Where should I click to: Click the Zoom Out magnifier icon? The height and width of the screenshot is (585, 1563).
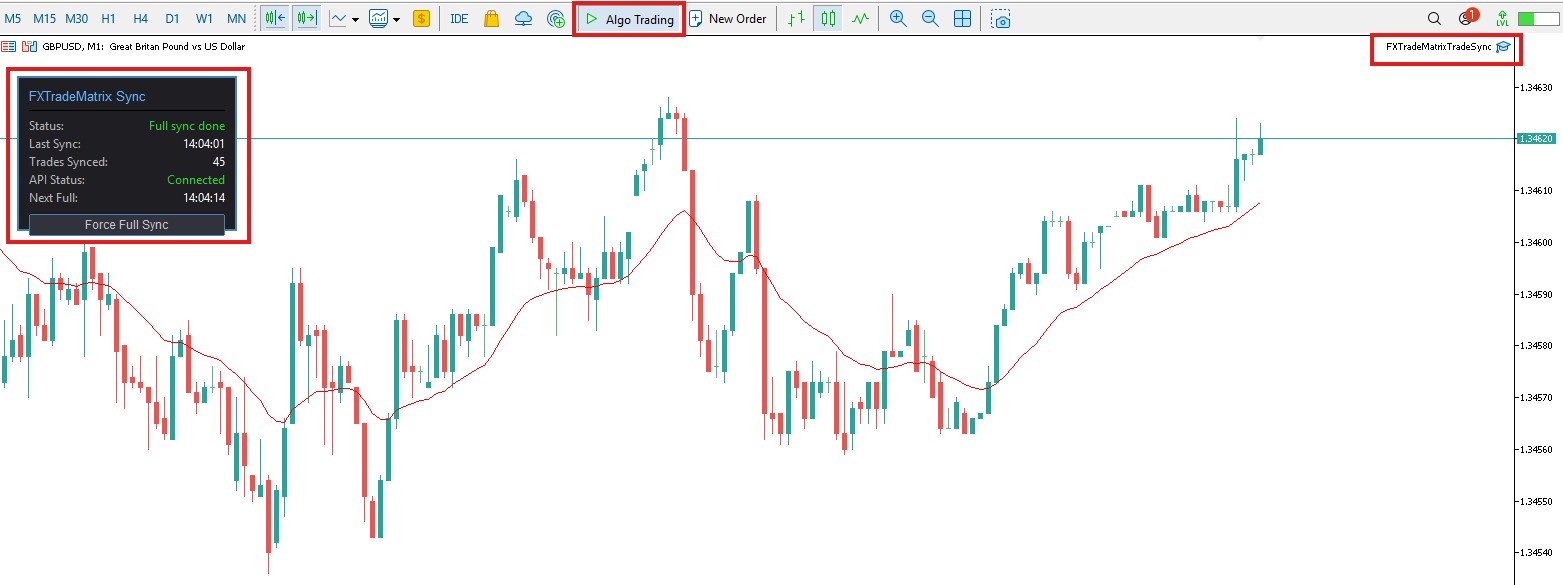tap(930, 19)
